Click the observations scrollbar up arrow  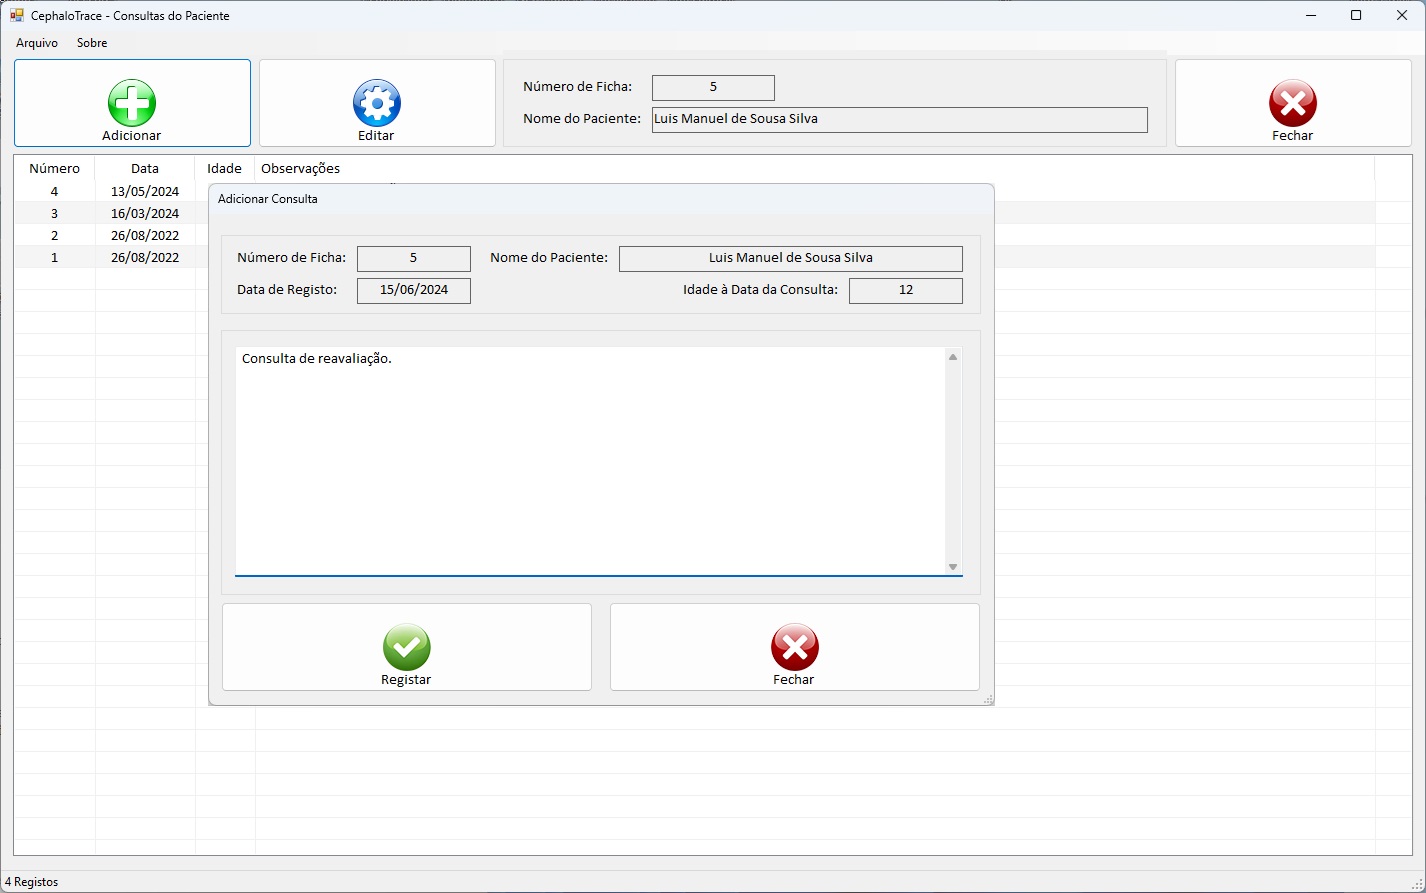click(953, 357)
